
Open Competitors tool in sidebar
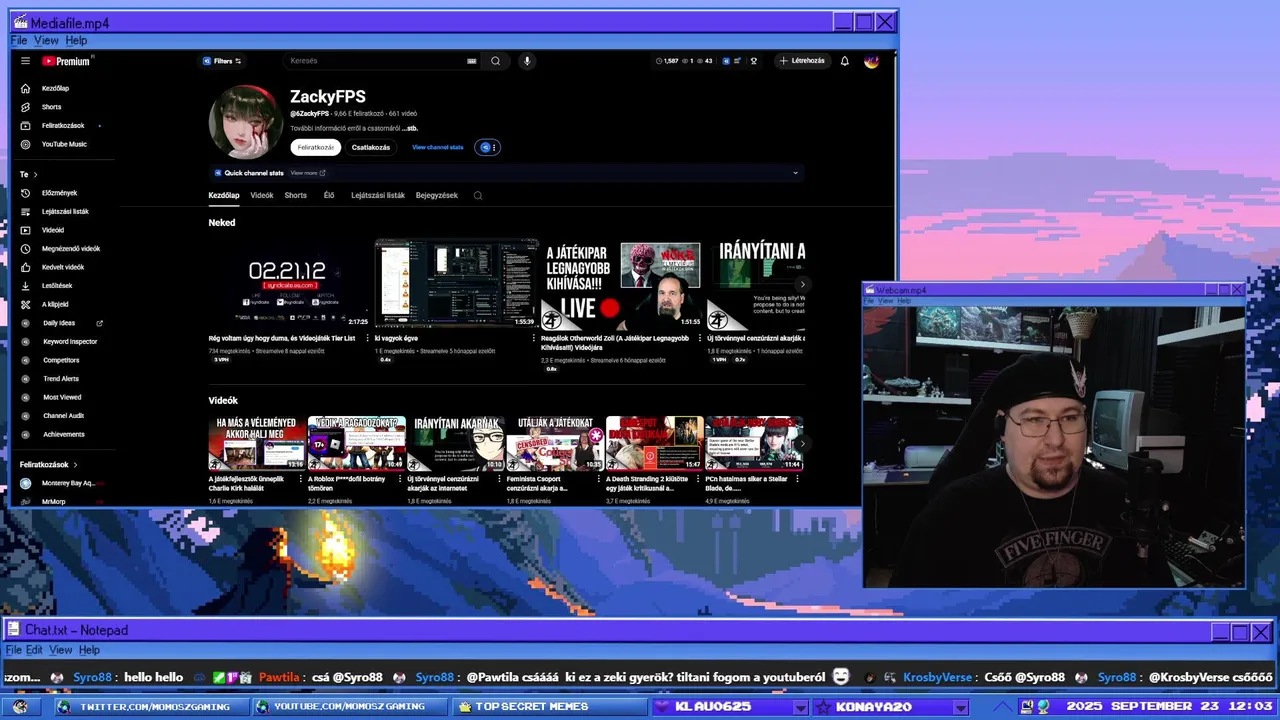pos(61,360)
